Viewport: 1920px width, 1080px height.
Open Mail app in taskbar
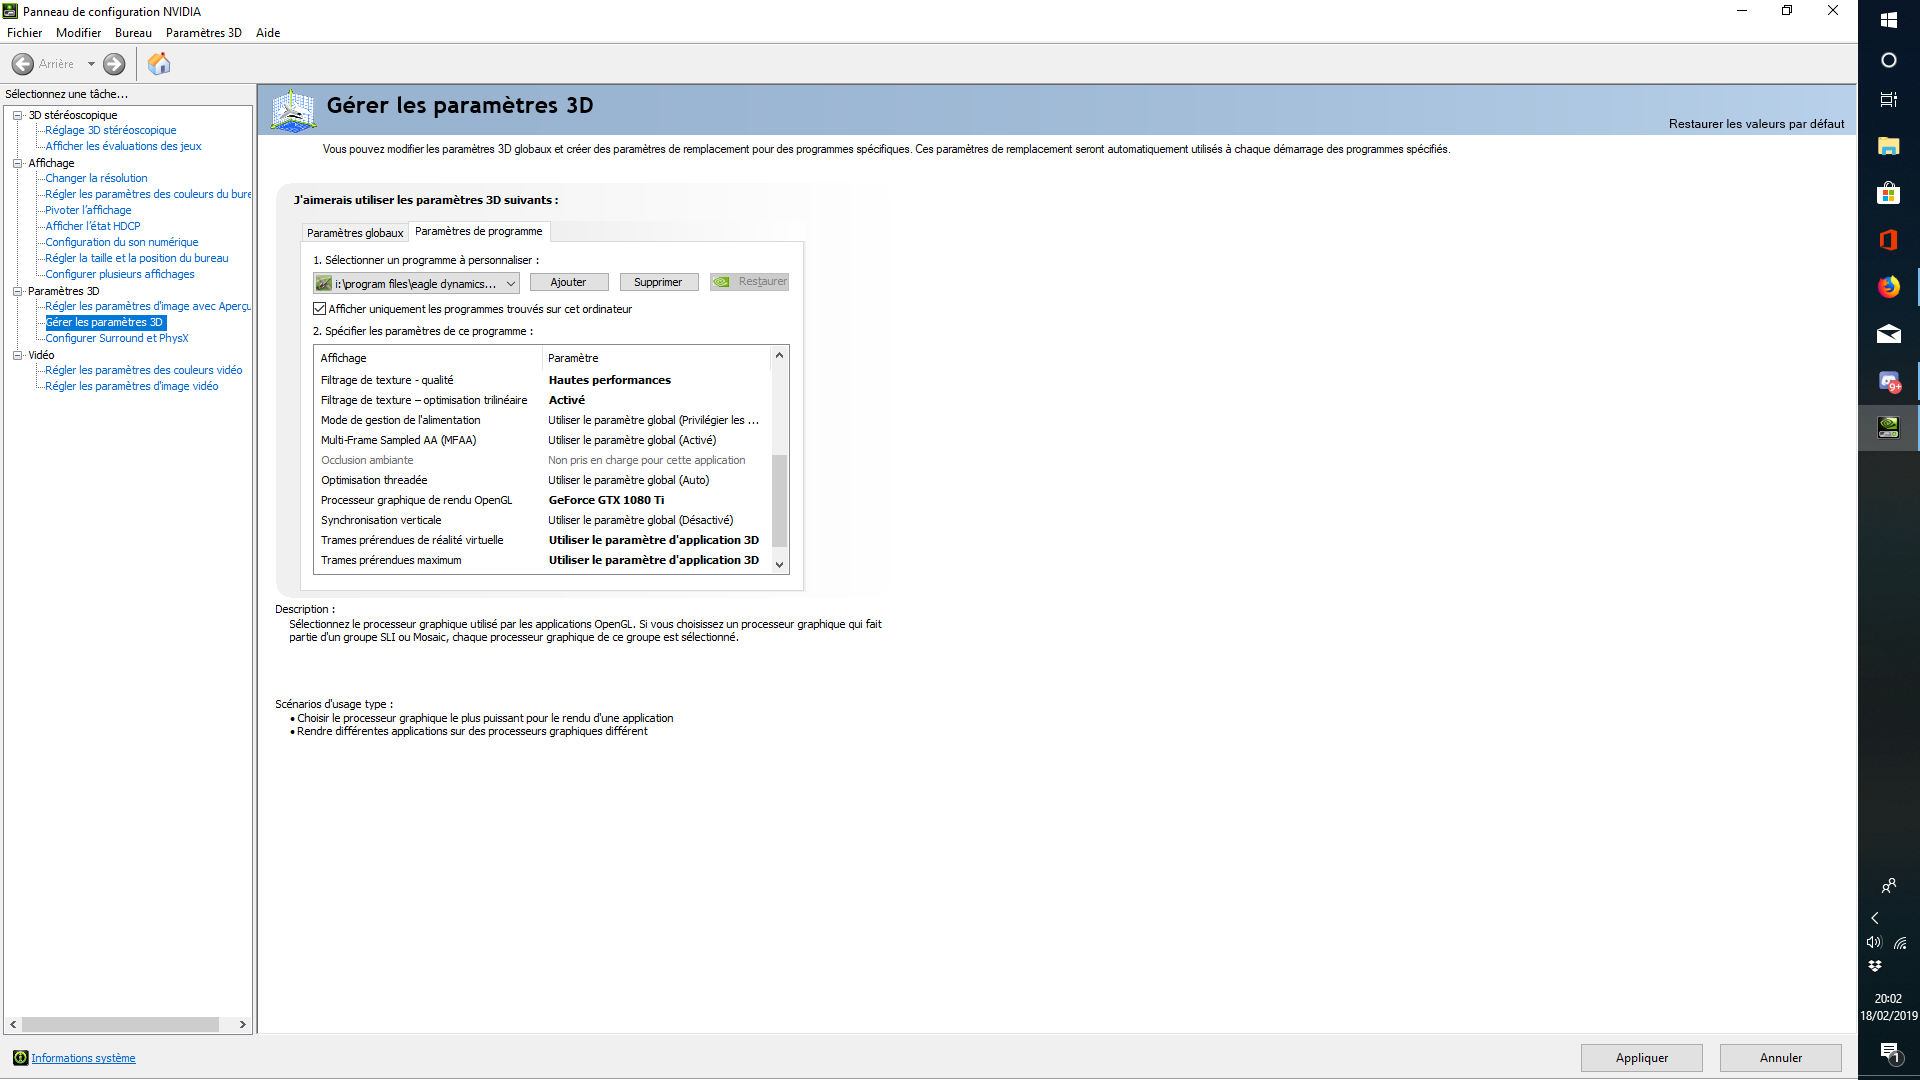[1889, 334]
